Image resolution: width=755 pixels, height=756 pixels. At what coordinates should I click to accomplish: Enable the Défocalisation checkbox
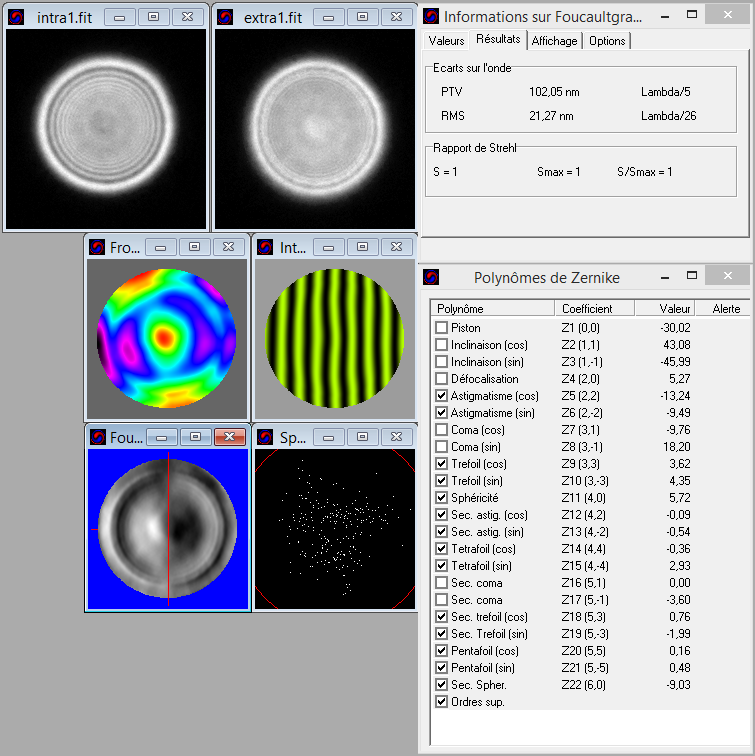[441, 378]
